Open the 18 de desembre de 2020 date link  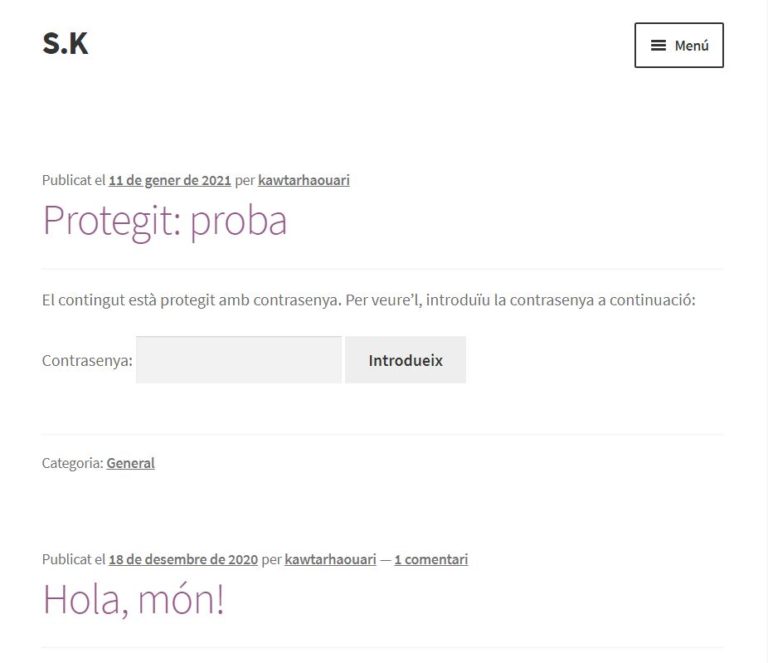(x=183, y=560)
